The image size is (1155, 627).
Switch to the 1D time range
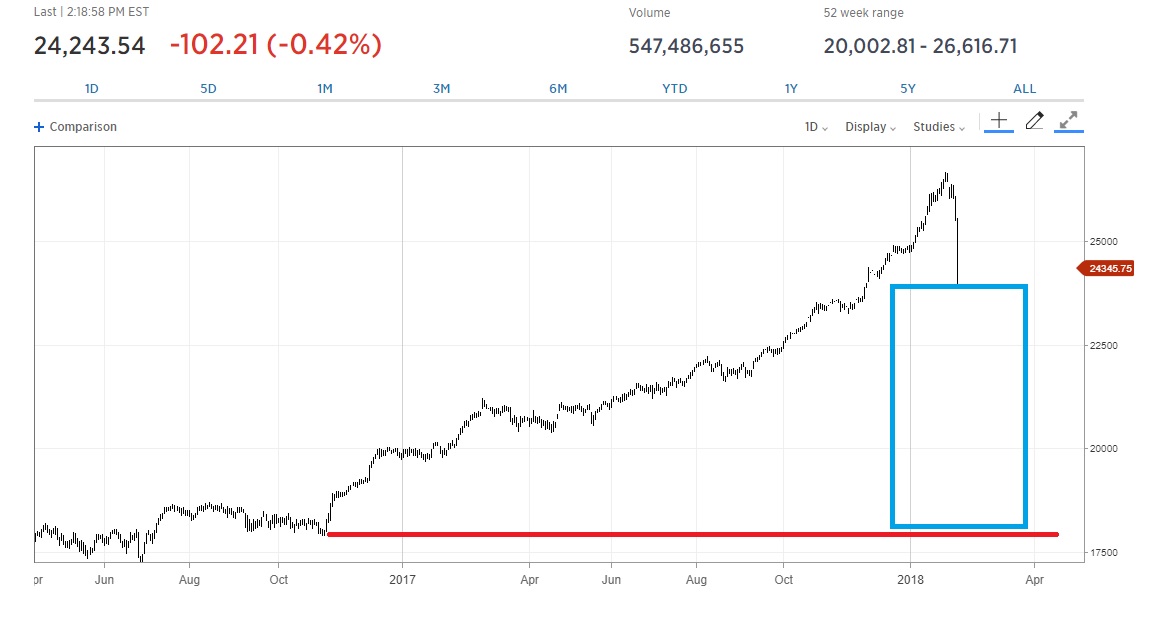(x=92, y=88)
